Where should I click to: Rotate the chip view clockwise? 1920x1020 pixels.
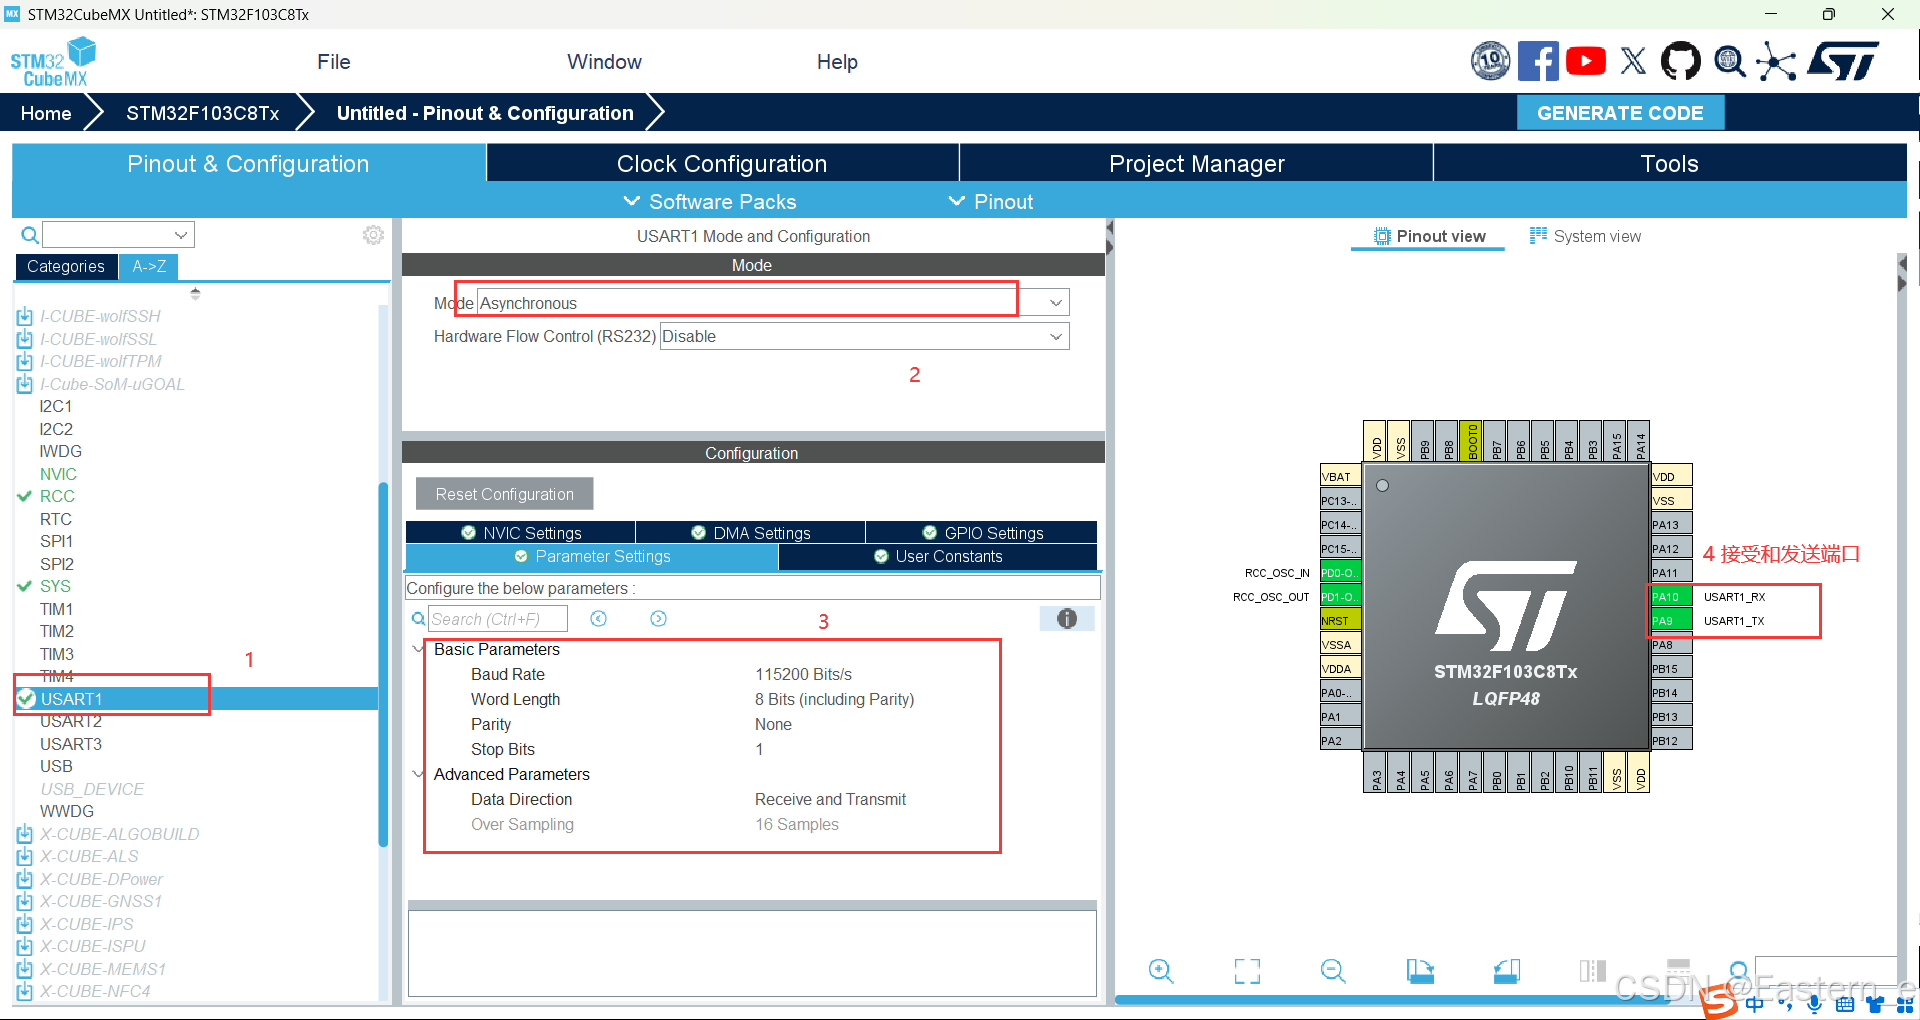click(1420, 970)
